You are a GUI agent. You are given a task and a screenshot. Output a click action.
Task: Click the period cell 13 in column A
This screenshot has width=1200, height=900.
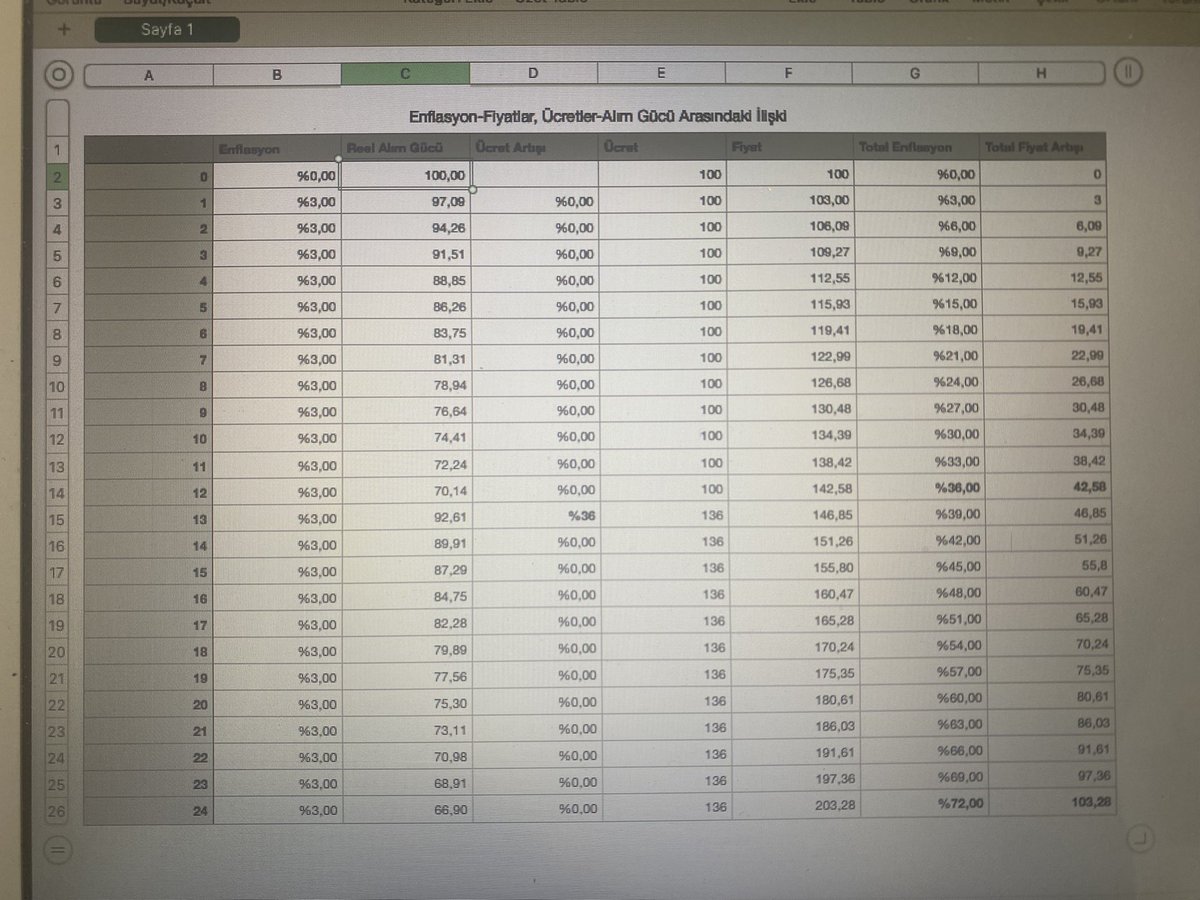[x=149, y=519]
